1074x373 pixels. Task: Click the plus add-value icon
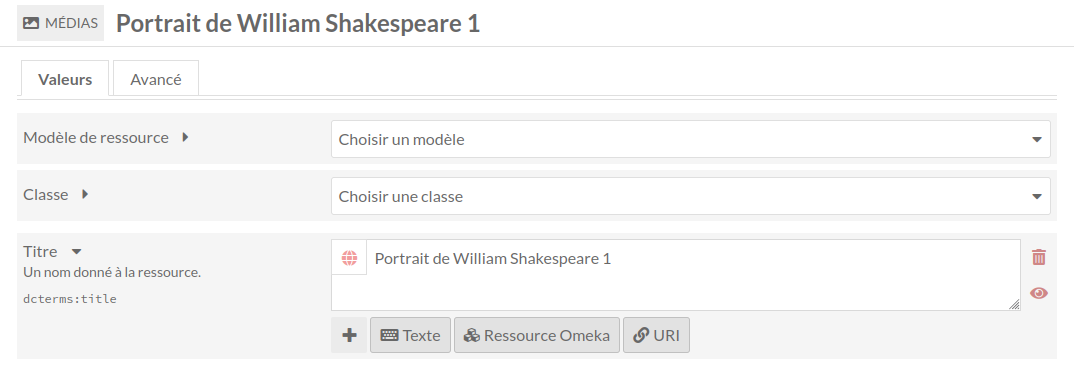click(349, 335)
